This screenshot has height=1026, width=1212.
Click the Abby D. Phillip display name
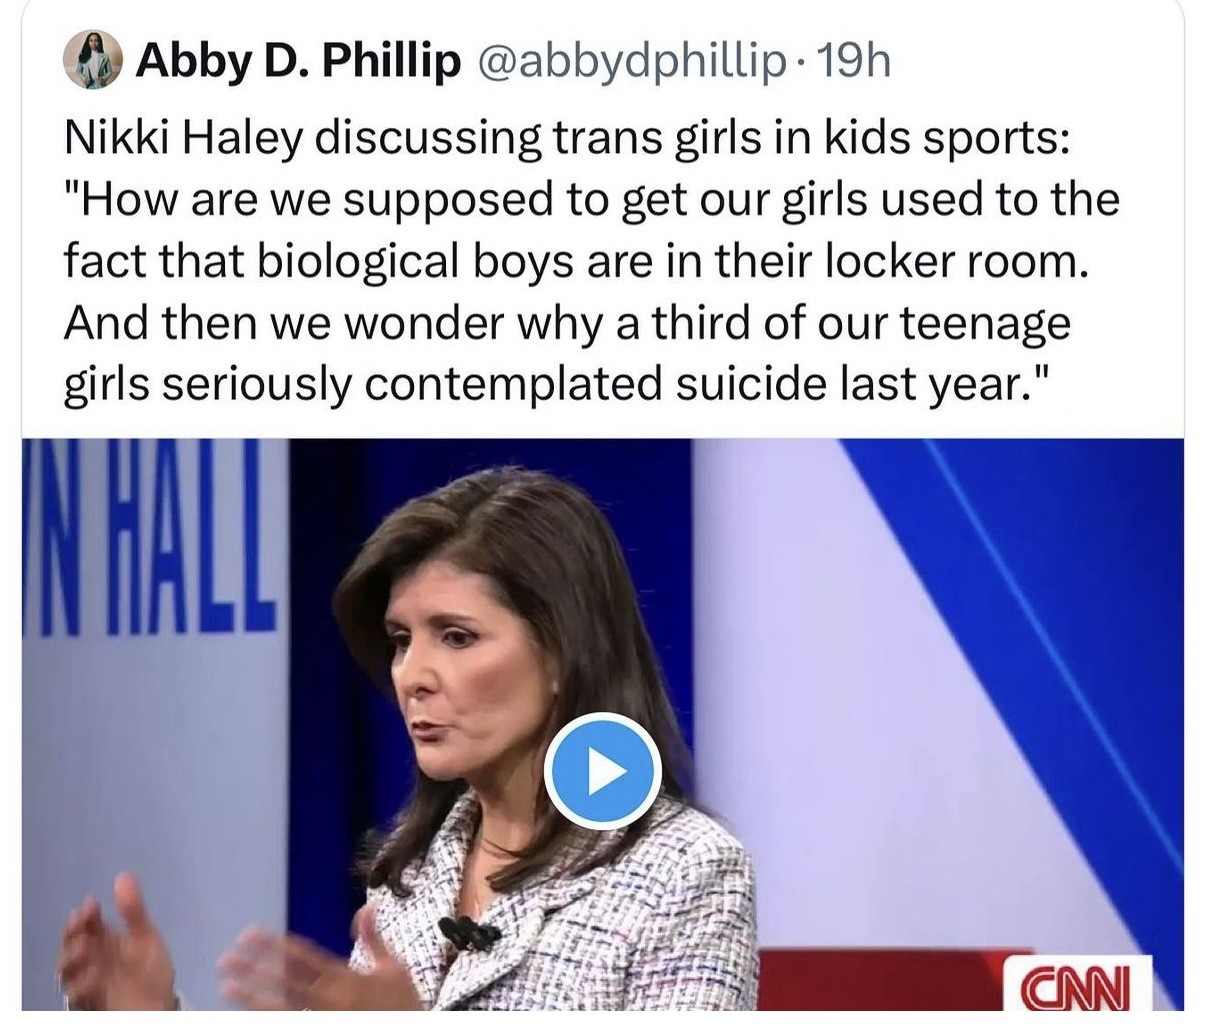[298, 62]
